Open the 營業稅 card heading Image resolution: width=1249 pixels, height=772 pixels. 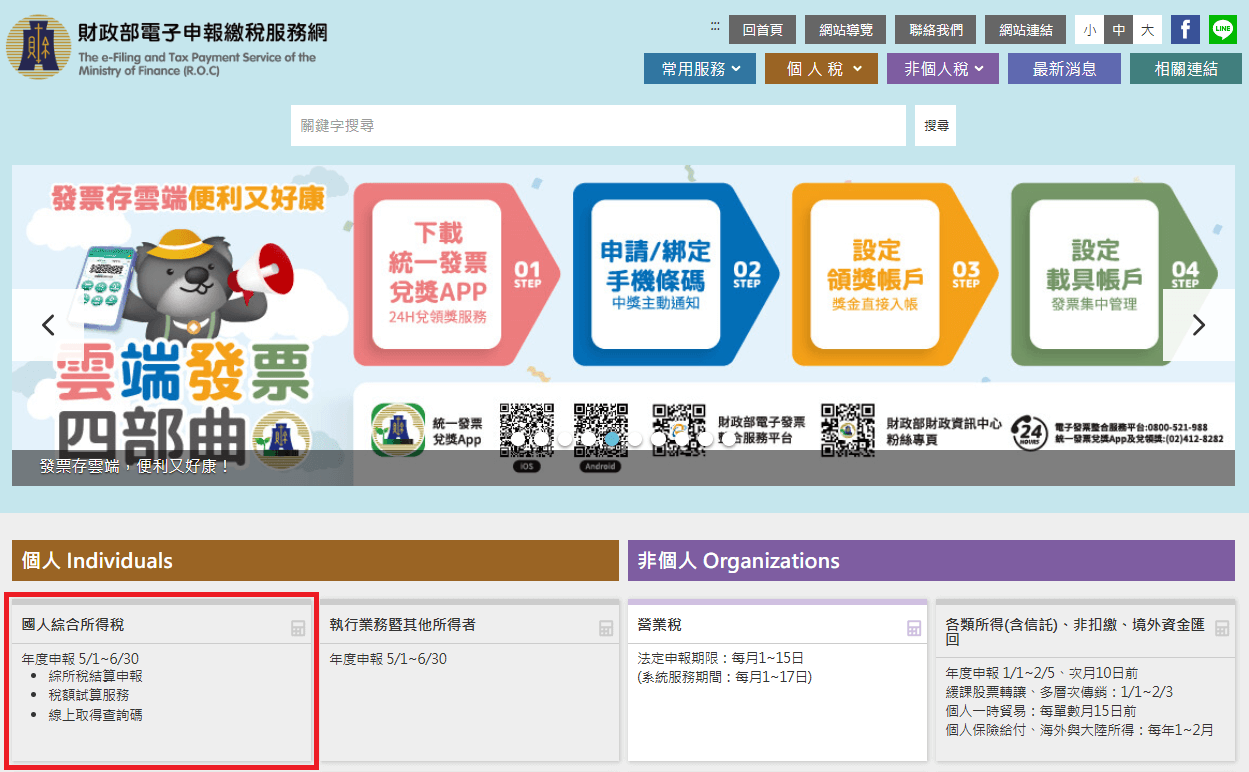click(x=659, y=625)
